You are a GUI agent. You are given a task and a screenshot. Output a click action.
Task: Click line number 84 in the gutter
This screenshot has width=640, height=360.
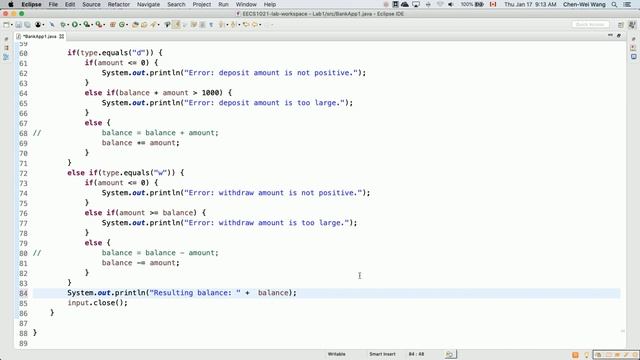tap(23, 293)
